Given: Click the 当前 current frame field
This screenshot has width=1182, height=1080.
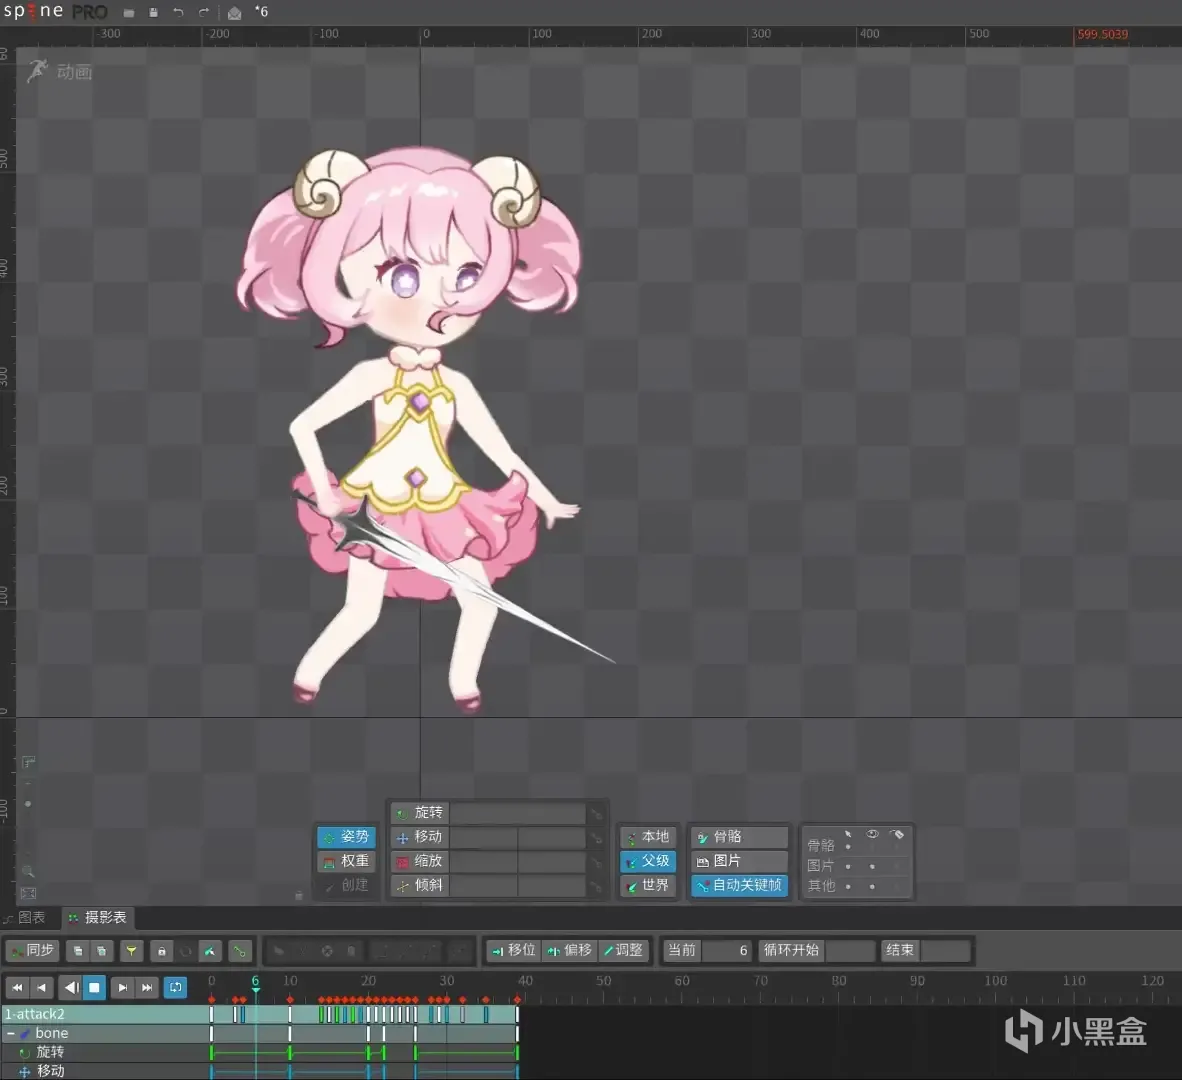Looking at the screenshot, I should click(x=727, y=950).
